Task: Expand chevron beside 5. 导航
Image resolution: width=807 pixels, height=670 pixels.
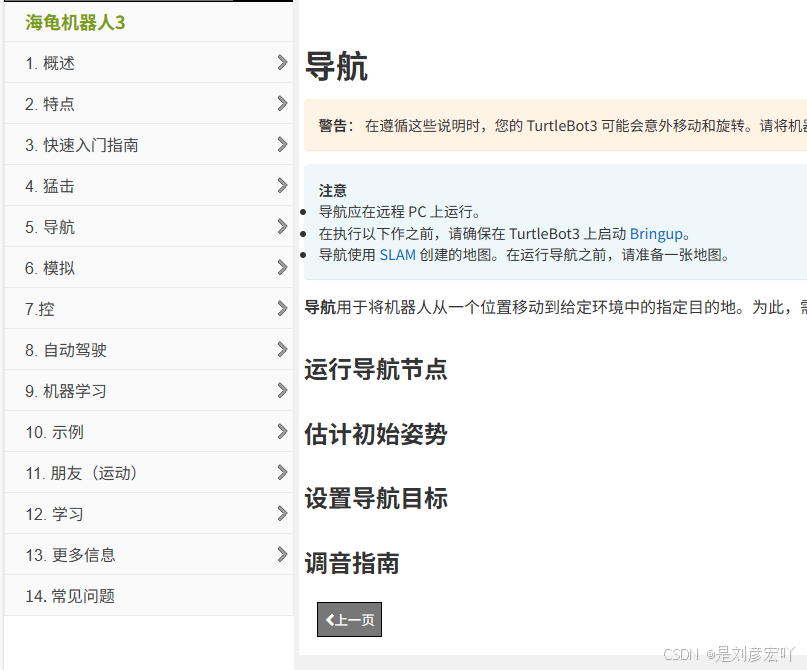Action: [x=282, y=226]
